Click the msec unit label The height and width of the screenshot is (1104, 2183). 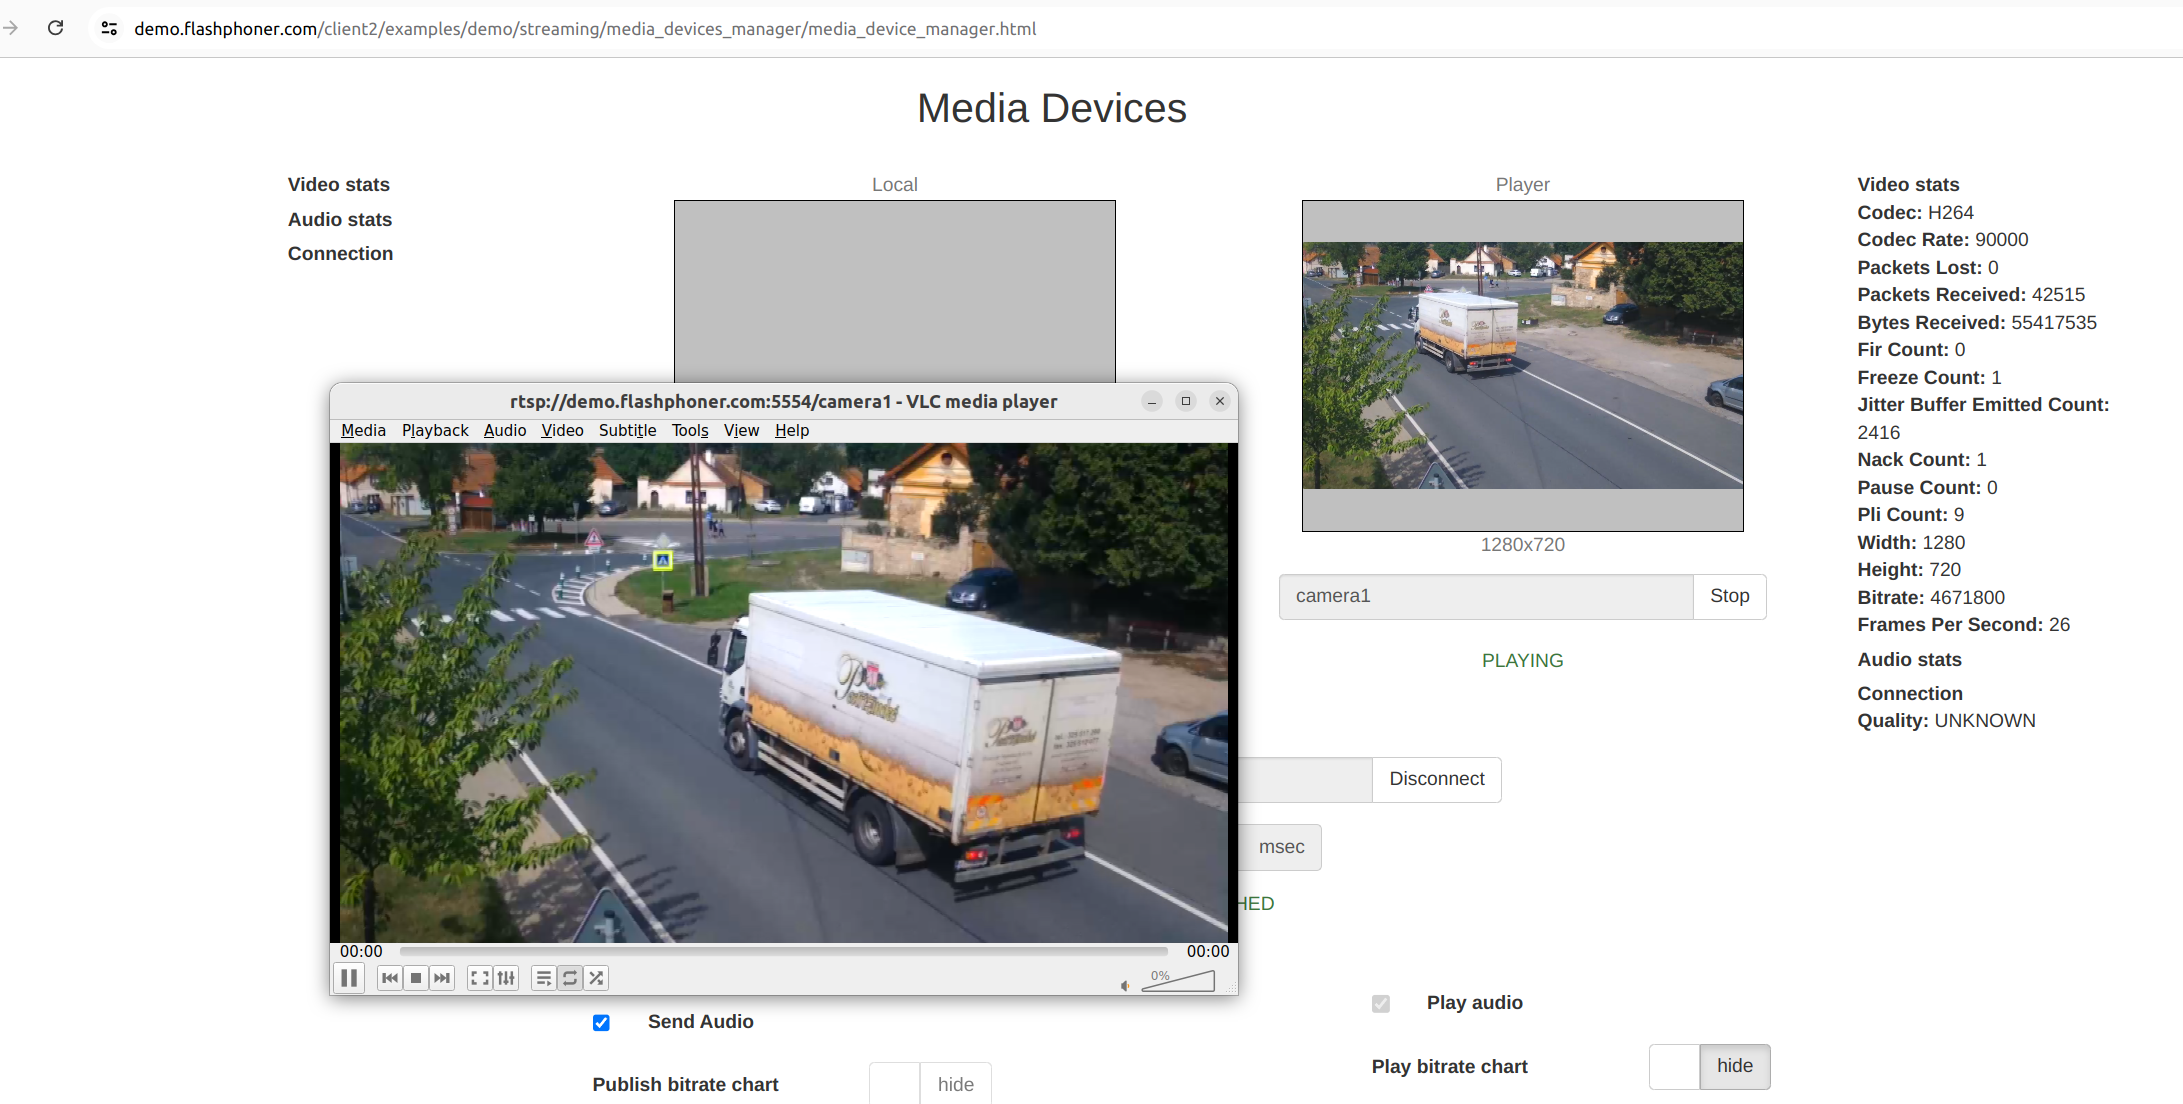(1281, 847)
